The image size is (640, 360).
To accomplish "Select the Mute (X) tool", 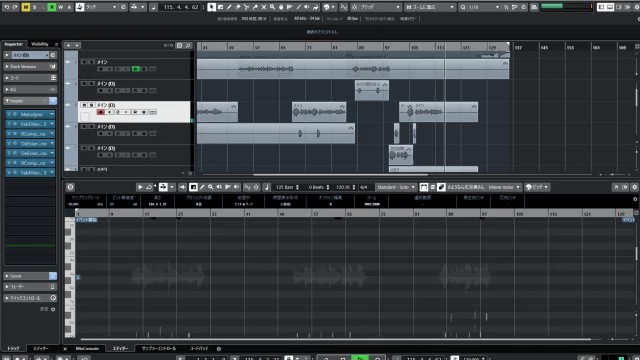I will [x=264, y=7].
